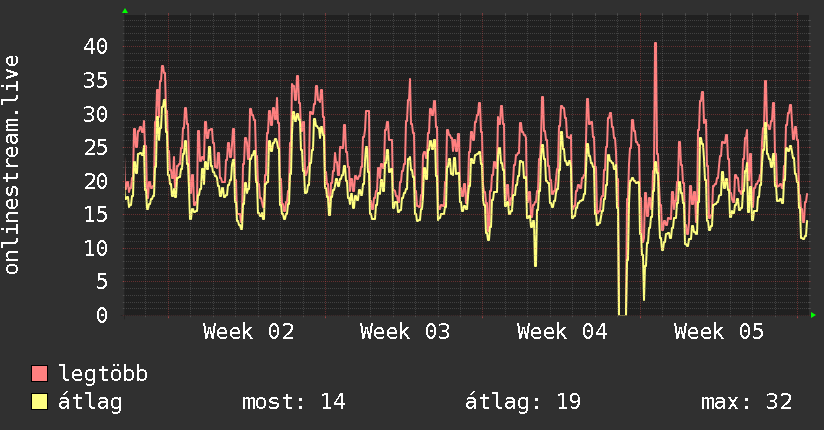Click the y-axis label 30

click(96, 114)
